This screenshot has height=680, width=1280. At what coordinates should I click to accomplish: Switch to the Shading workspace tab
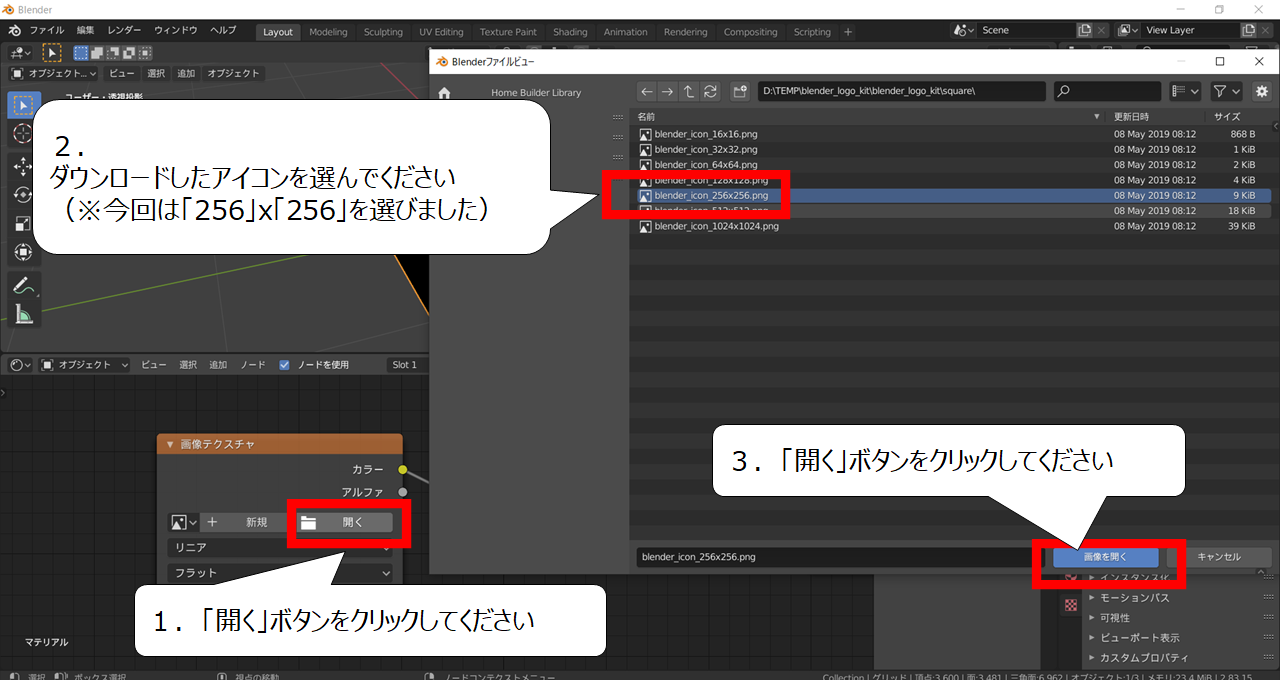[570, 32]
